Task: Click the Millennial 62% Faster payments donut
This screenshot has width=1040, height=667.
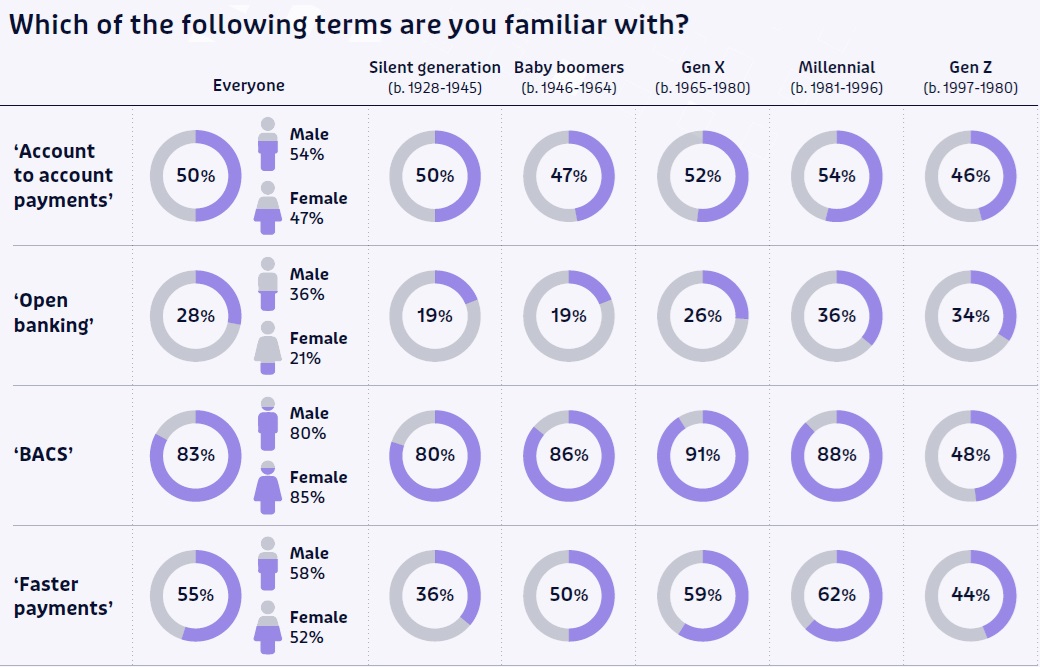Action: (x=836, y=595)
